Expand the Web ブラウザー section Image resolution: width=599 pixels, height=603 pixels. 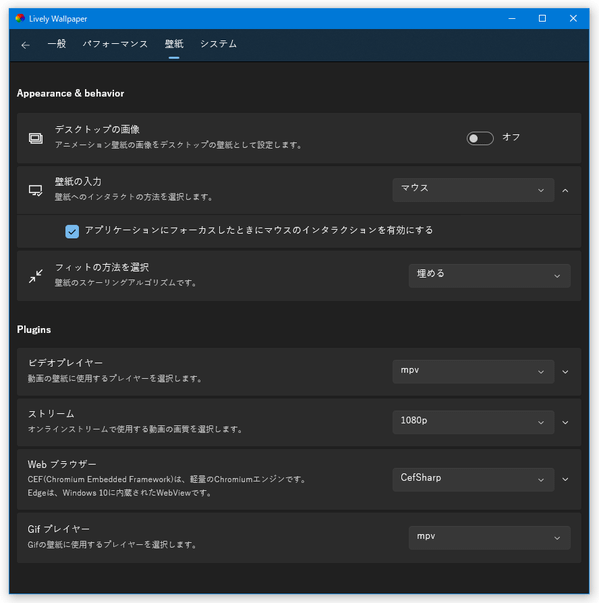565,480
